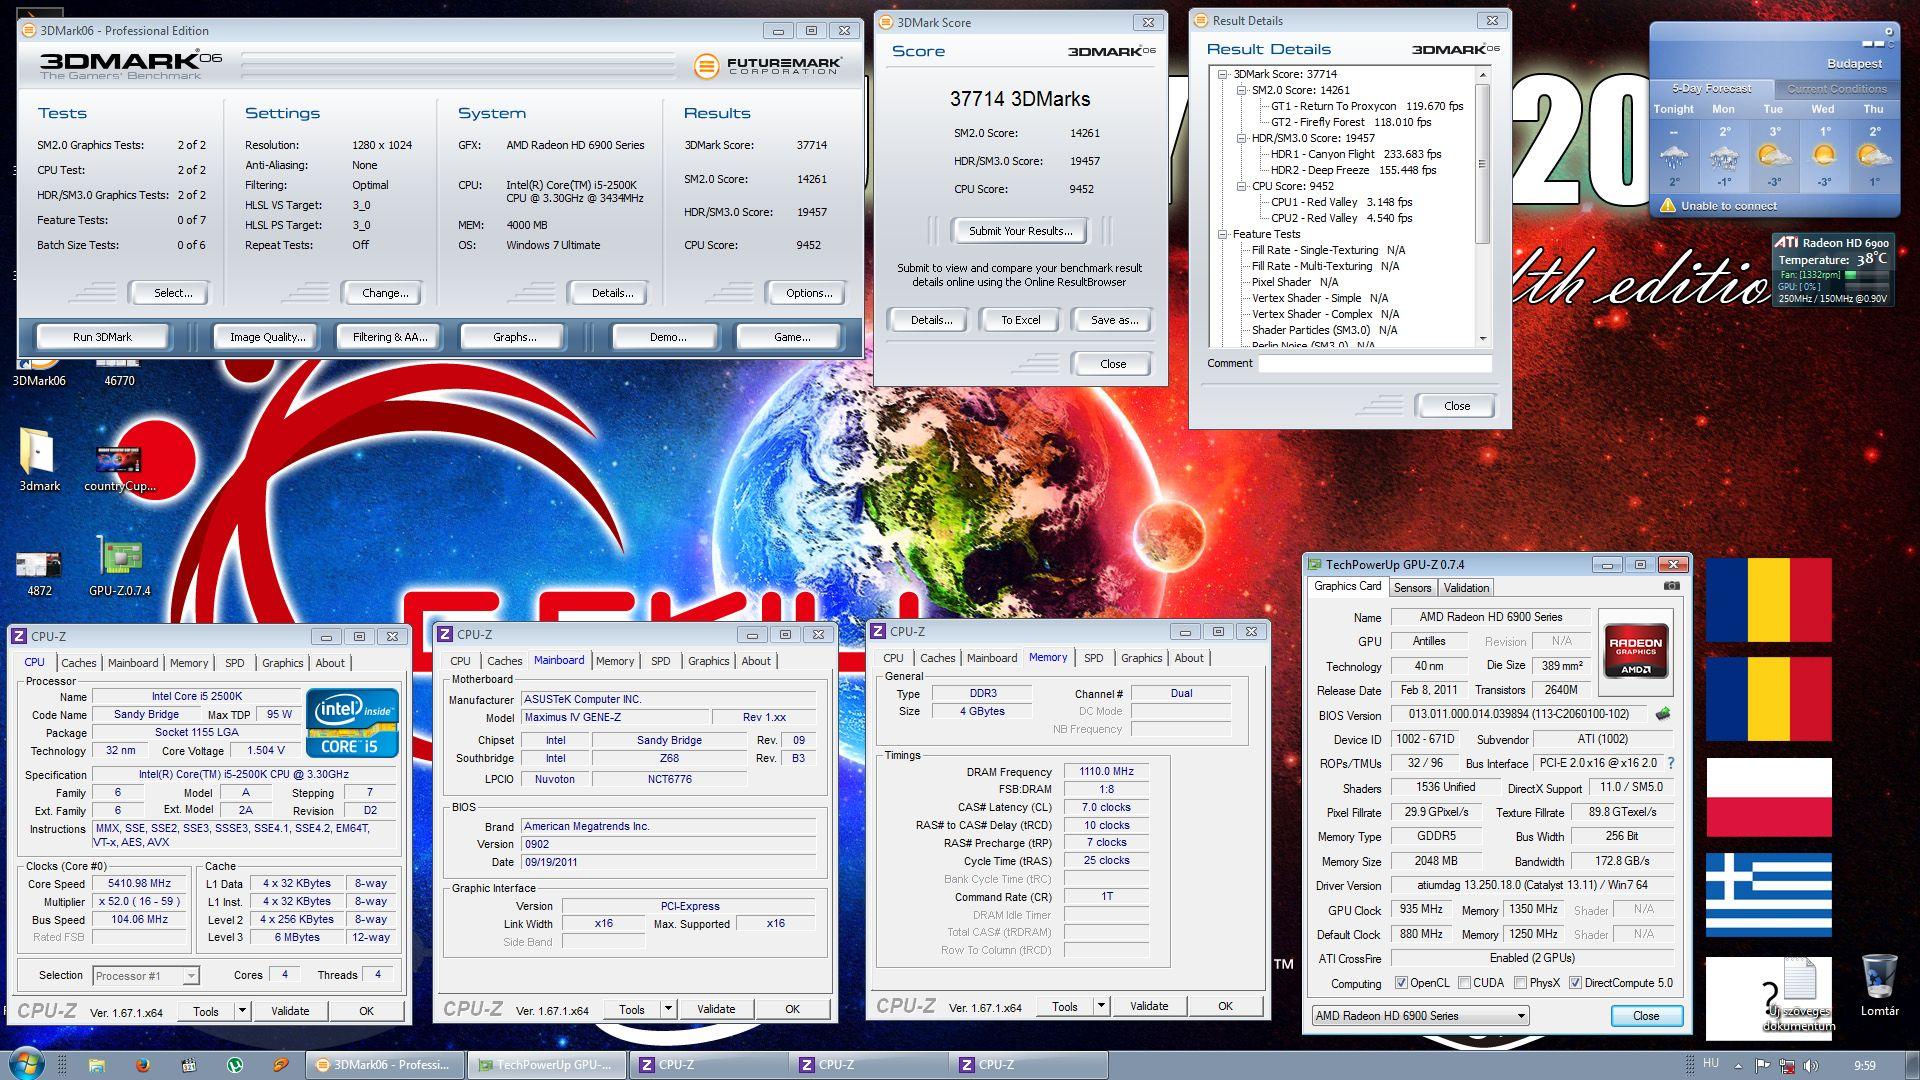Open the Lomtár recycle bin
This screenshot has height=1080, width=1920.
coord(1879,984)
